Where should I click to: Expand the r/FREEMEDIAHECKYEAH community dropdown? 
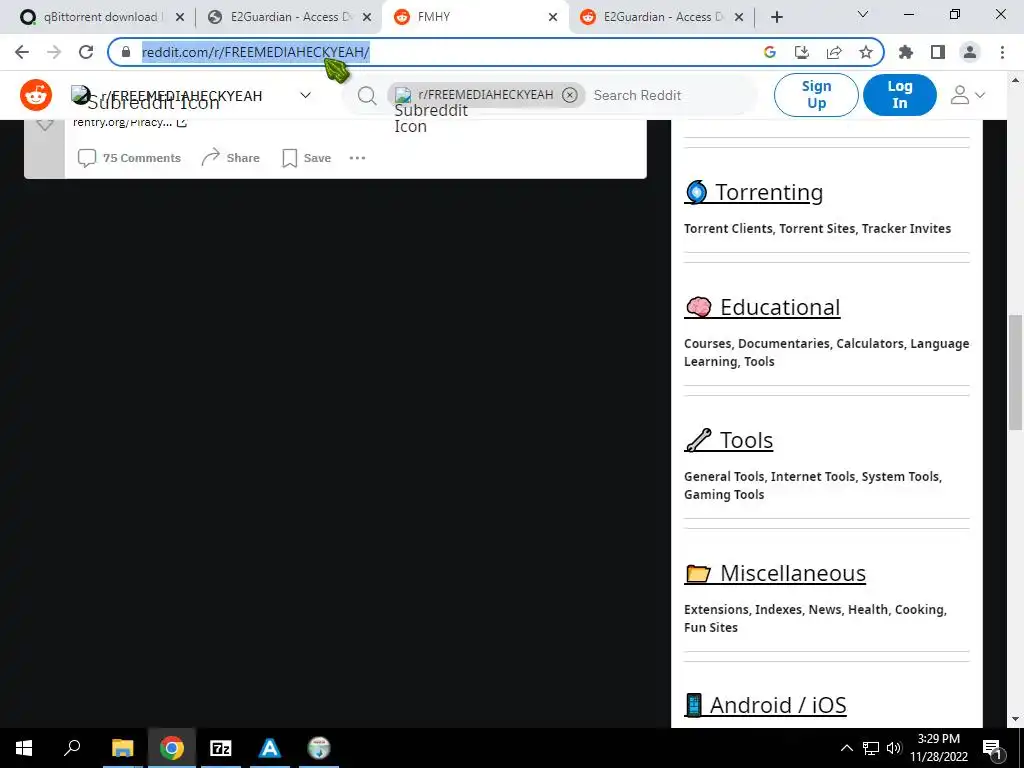(305, 95)
